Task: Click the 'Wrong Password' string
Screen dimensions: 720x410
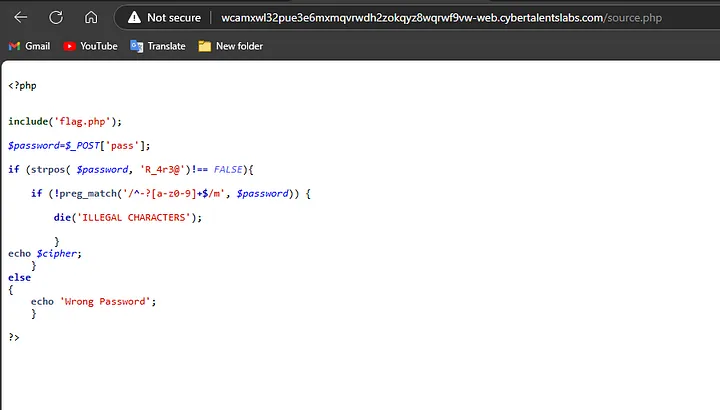Action: 105,301
